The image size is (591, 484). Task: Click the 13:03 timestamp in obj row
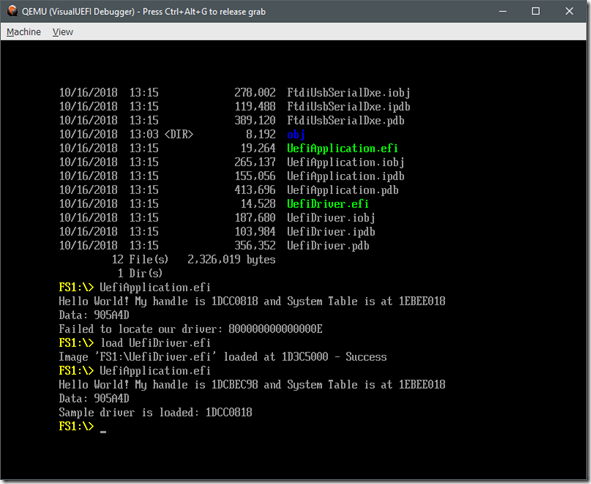coord(144,135)
